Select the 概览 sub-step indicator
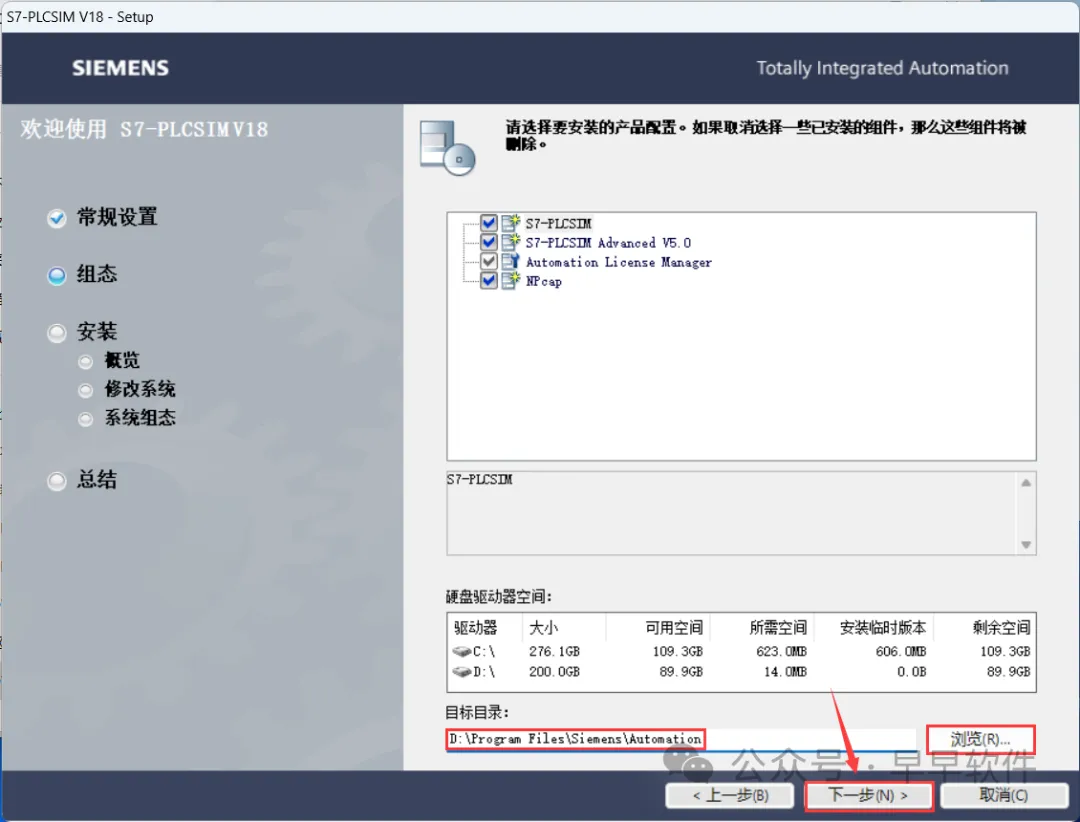The width and height of the screenshot is (1080, 822). coord(85,362)
